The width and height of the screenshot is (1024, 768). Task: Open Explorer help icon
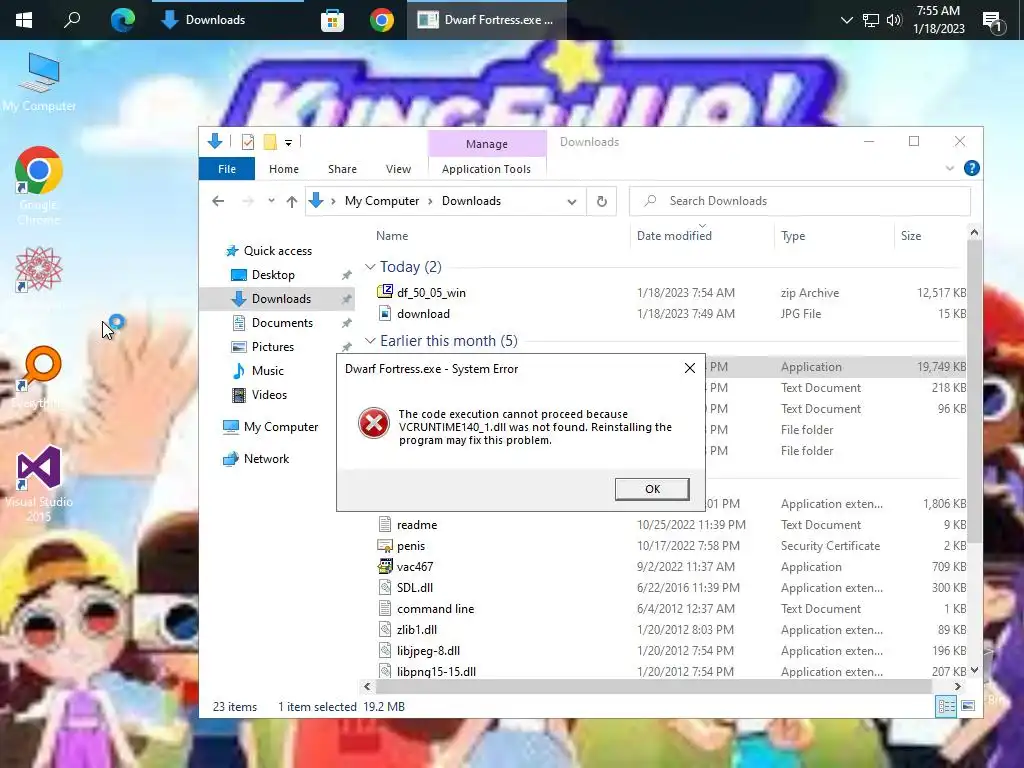coord(972,168)
